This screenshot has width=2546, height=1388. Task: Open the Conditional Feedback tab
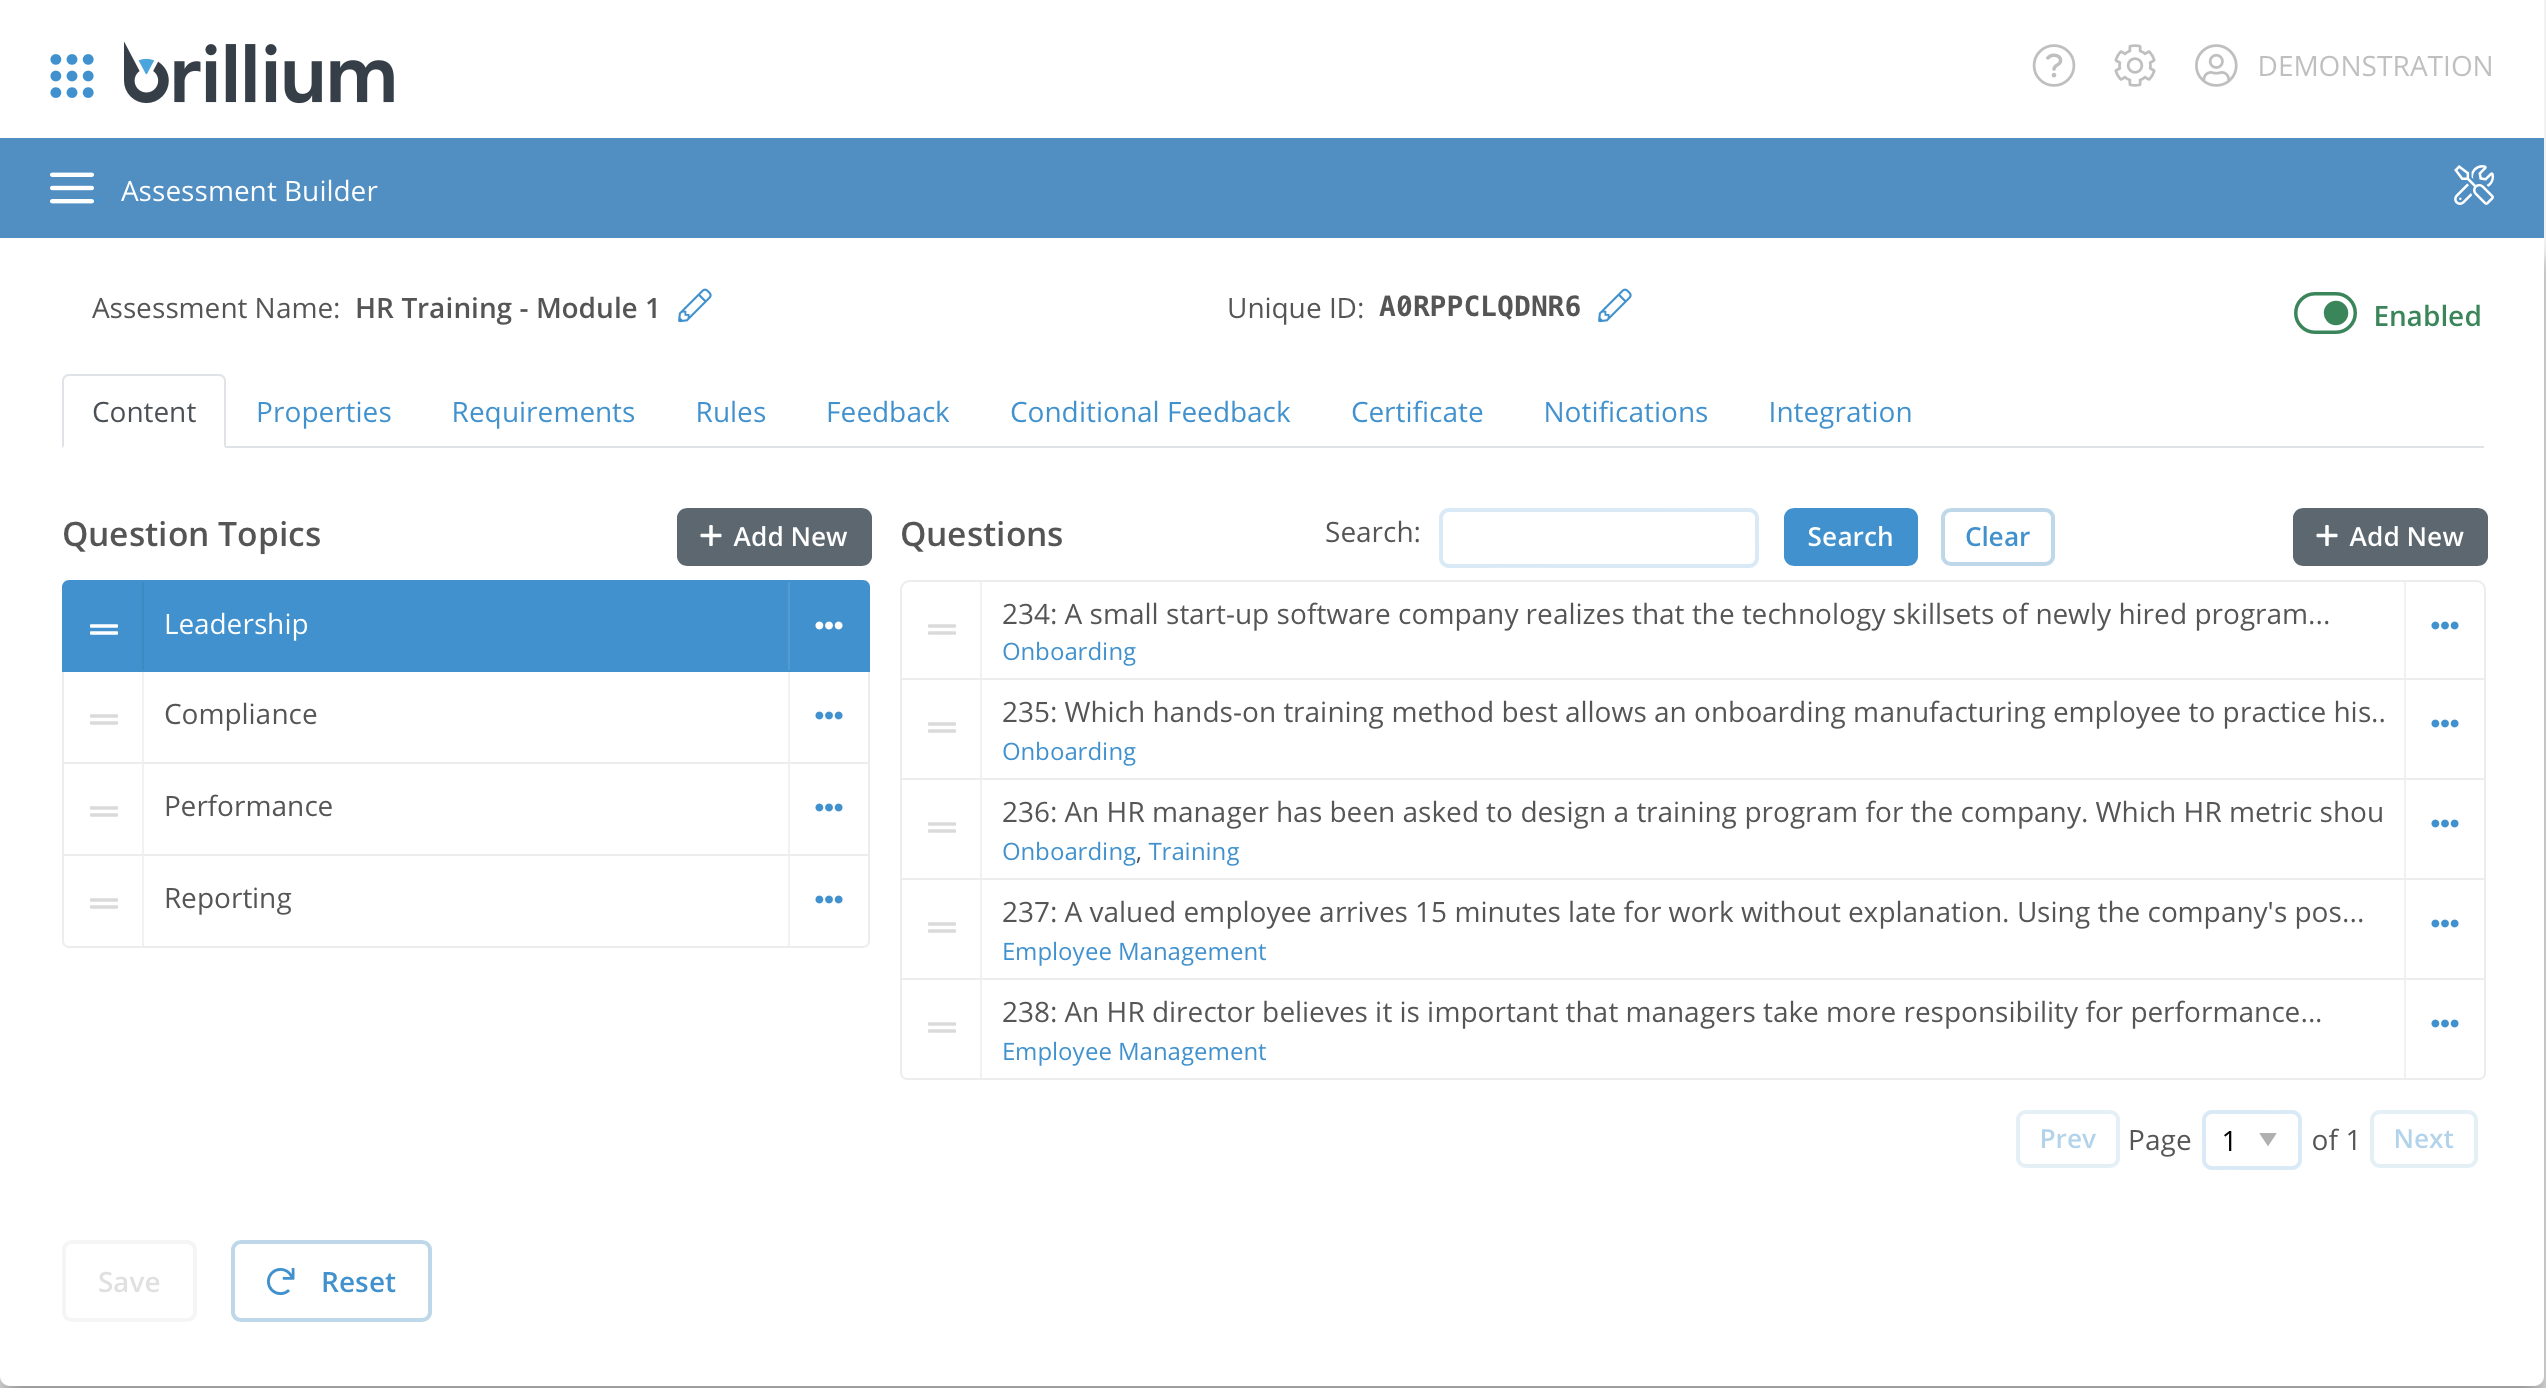(1150, 412)
